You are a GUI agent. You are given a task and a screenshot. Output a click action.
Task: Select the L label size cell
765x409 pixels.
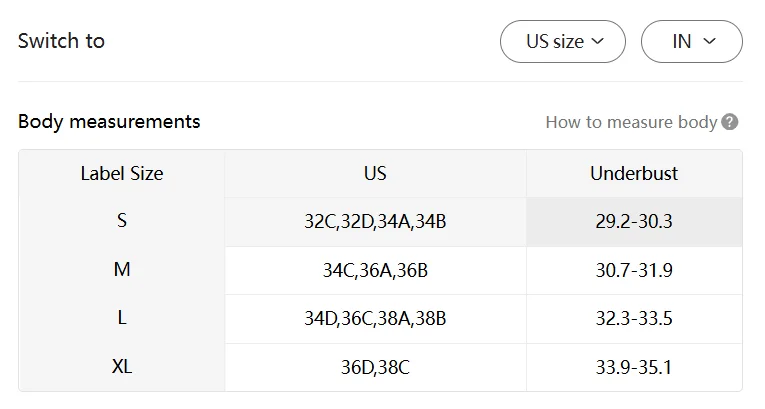click(x=122, y=318)
